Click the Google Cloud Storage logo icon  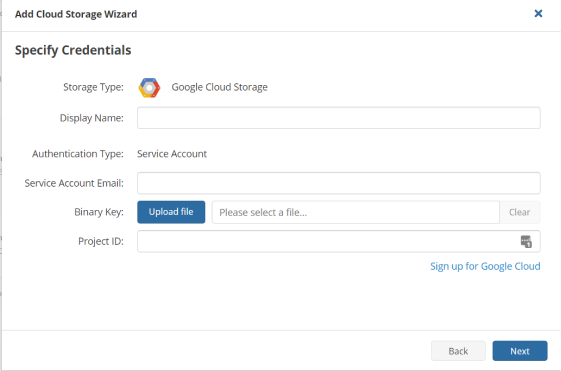(149, 88)
